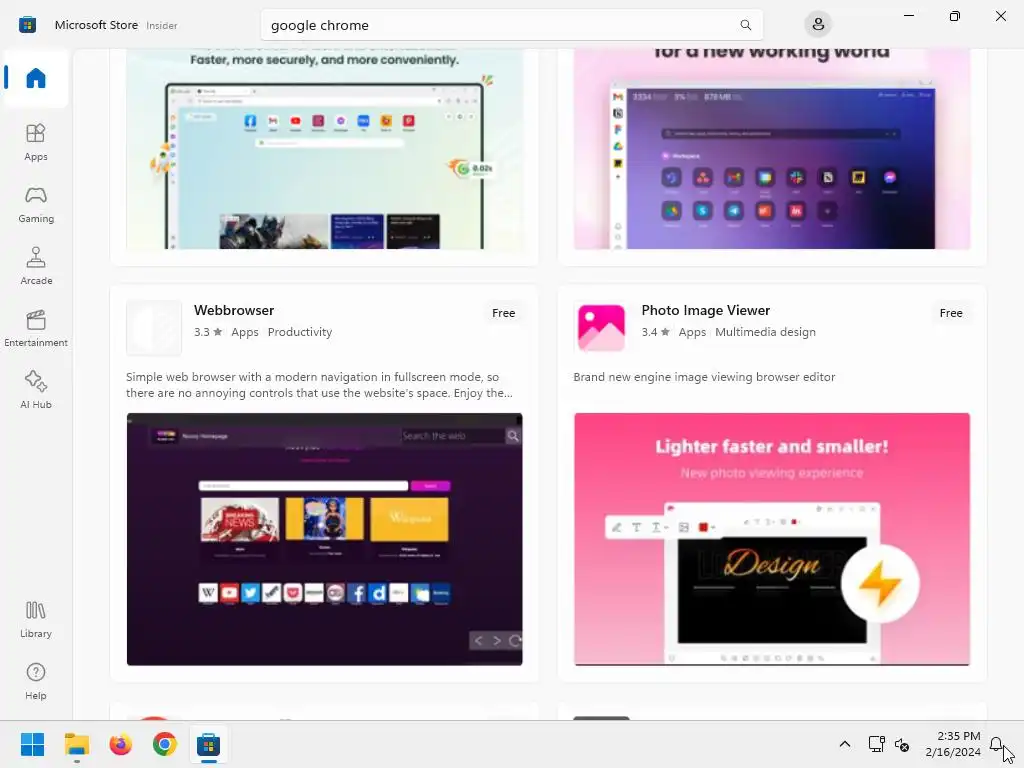Click the Insider label in title bar
Viewport: 1024px width, 768px height.
[x=162, y=25]
